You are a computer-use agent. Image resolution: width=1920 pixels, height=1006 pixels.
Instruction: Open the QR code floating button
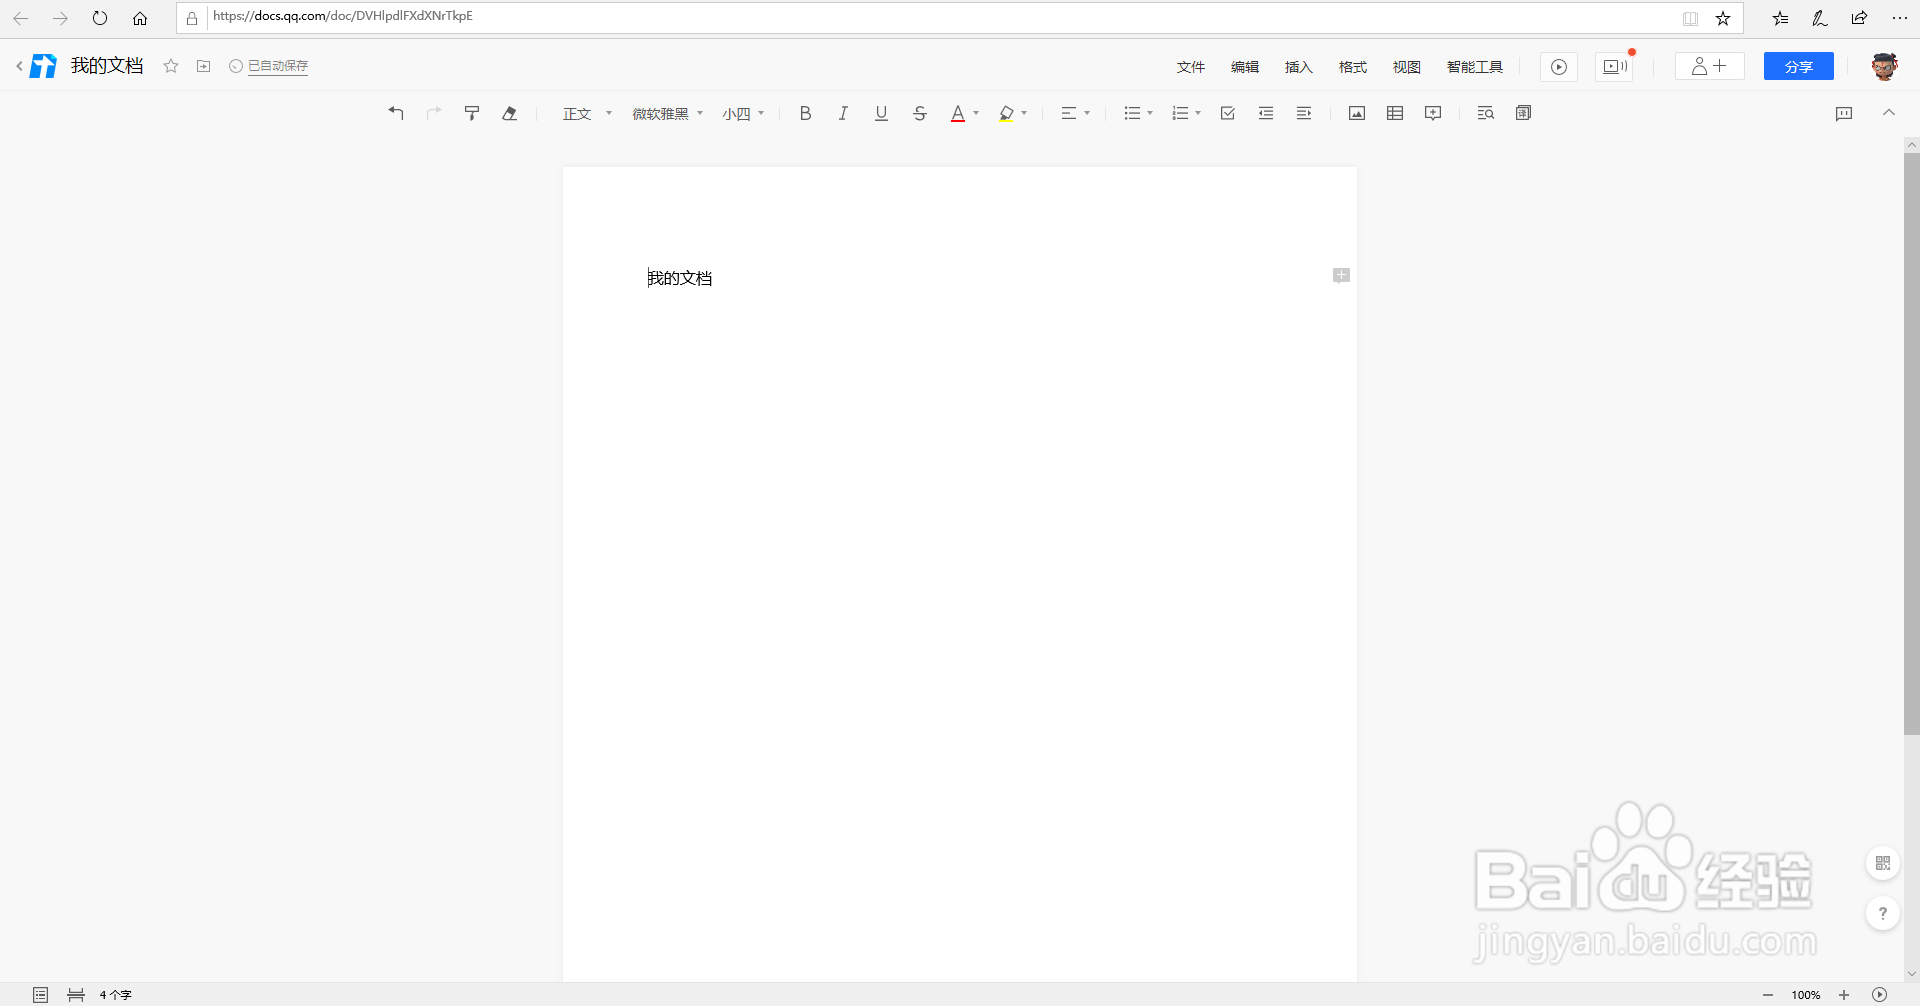point(1883,863)
